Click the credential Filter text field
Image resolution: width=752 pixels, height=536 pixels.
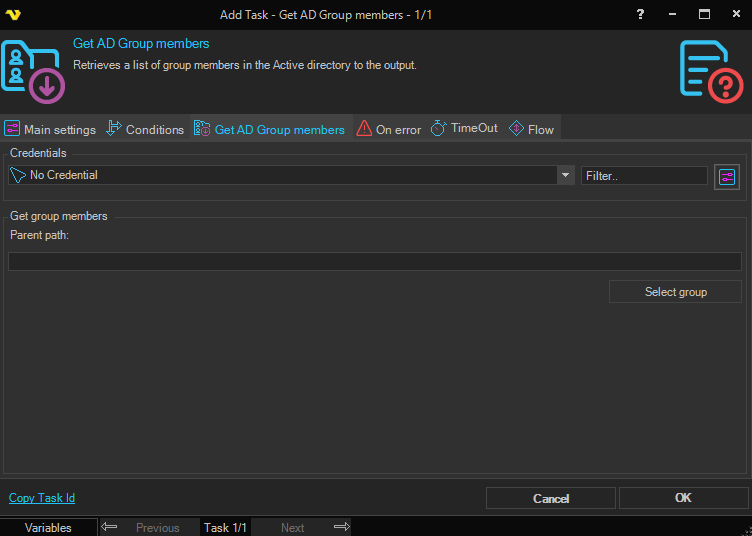point(644,175)
